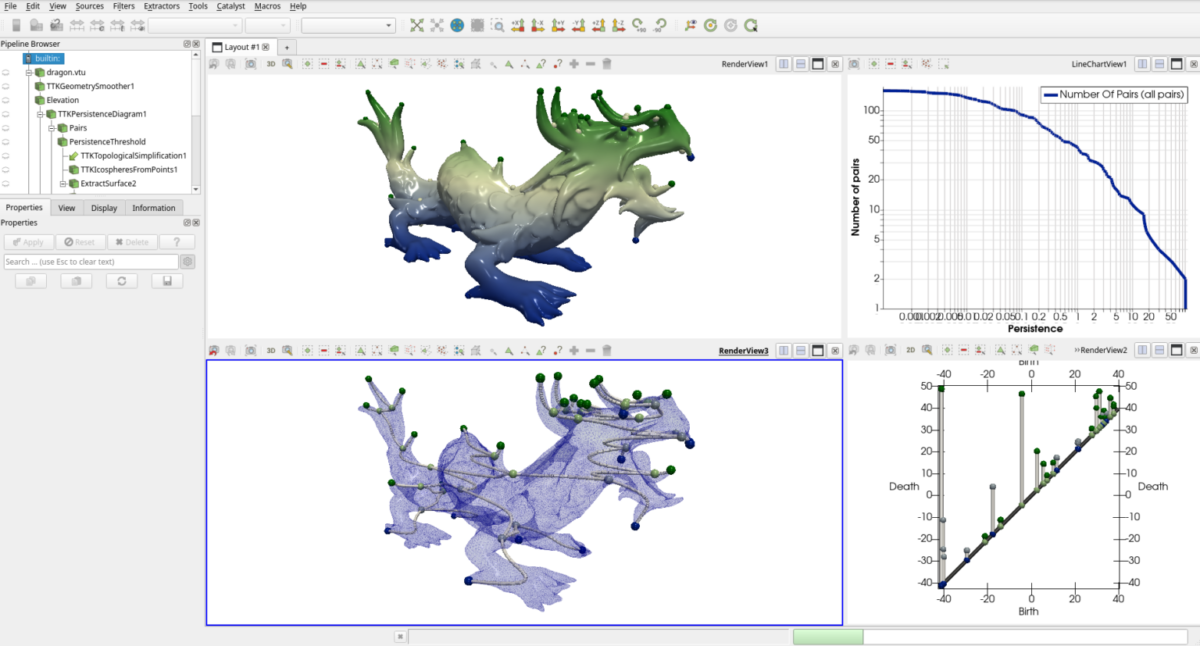Screen dimensions: 1200x646
Task: Collapse the TTKPersistenceDiagram1 tree node
Action: pyautogui.click(x=40, y=114)
